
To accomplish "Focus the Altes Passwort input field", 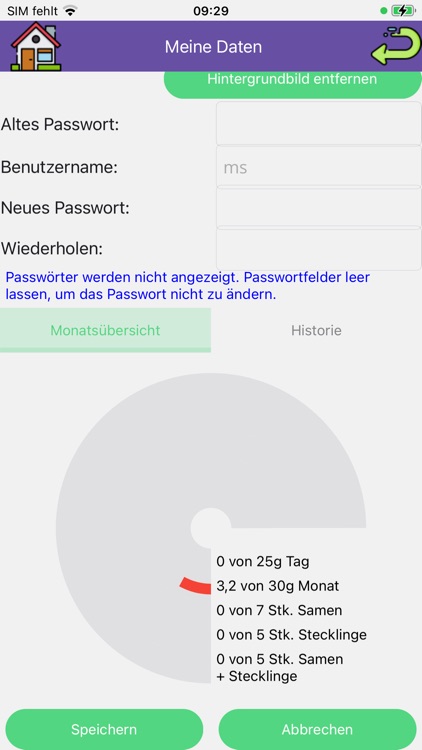I will pos(319,123).
